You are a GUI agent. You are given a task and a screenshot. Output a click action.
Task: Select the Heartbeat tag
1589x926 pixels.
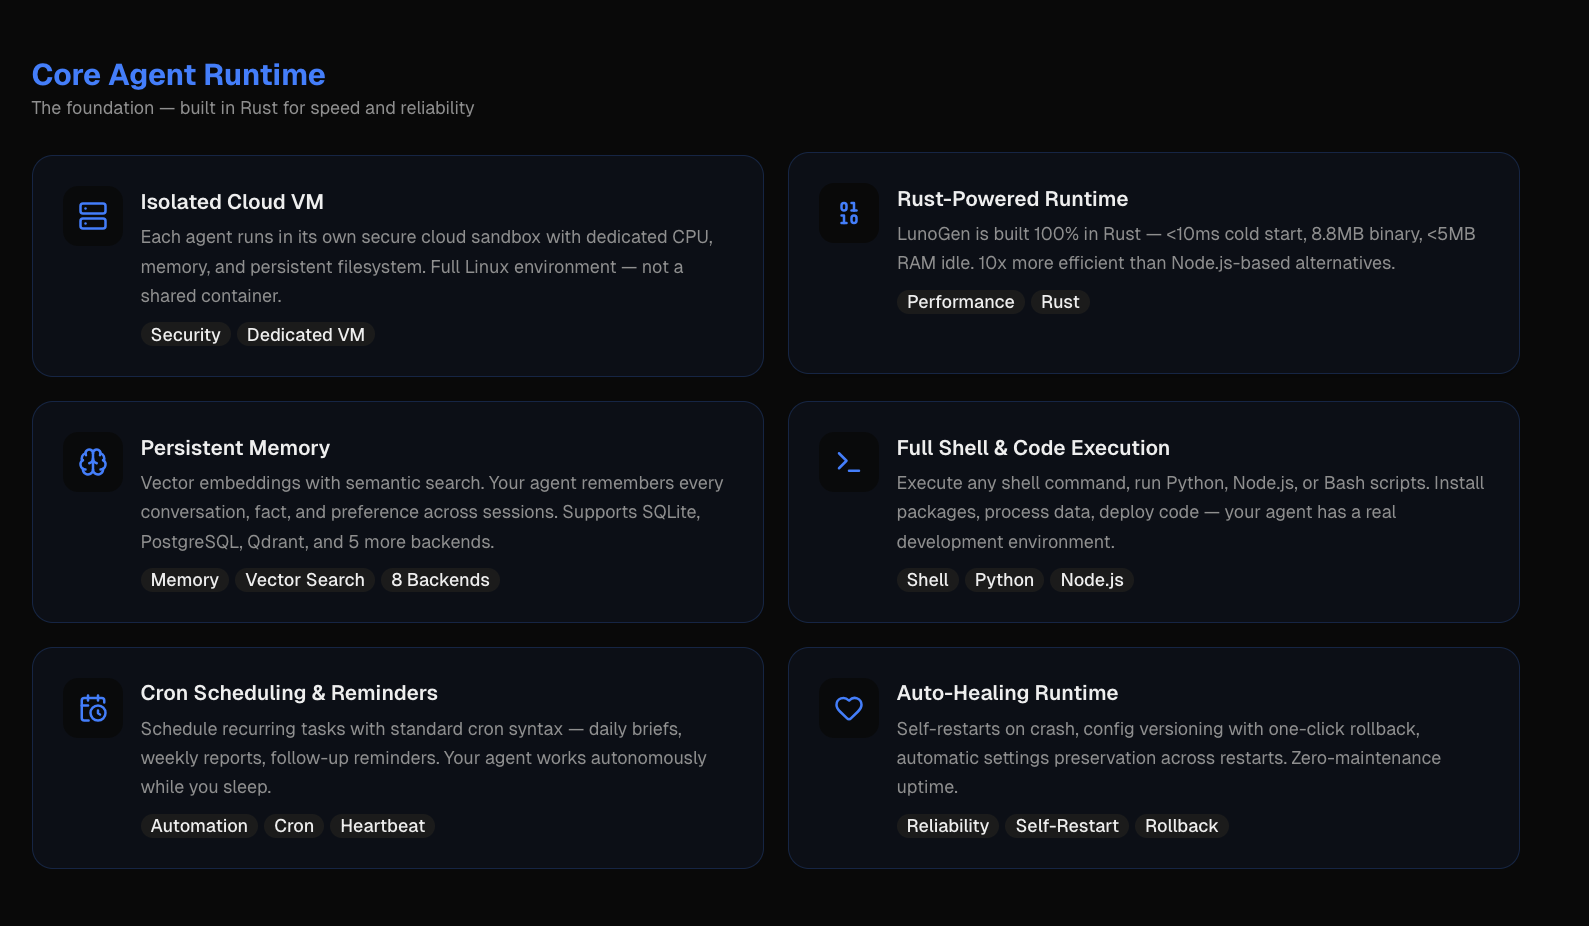pos(382,826)
